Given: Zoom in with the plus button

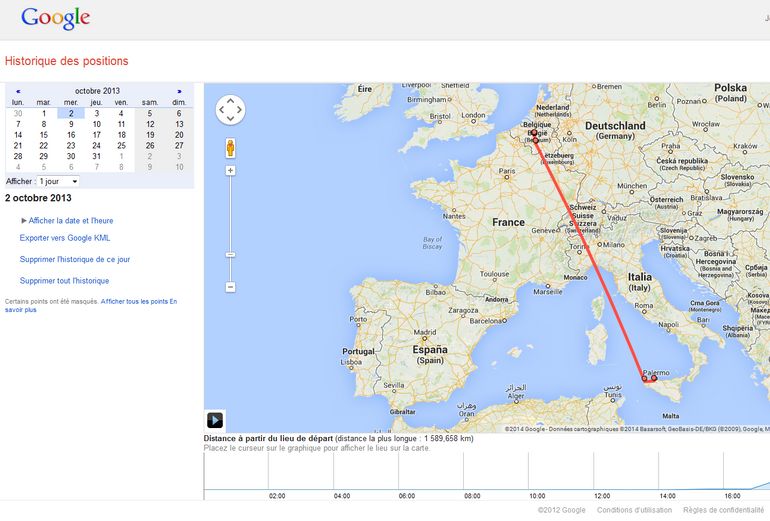Looking at the screenshot, I should [230, 170].
